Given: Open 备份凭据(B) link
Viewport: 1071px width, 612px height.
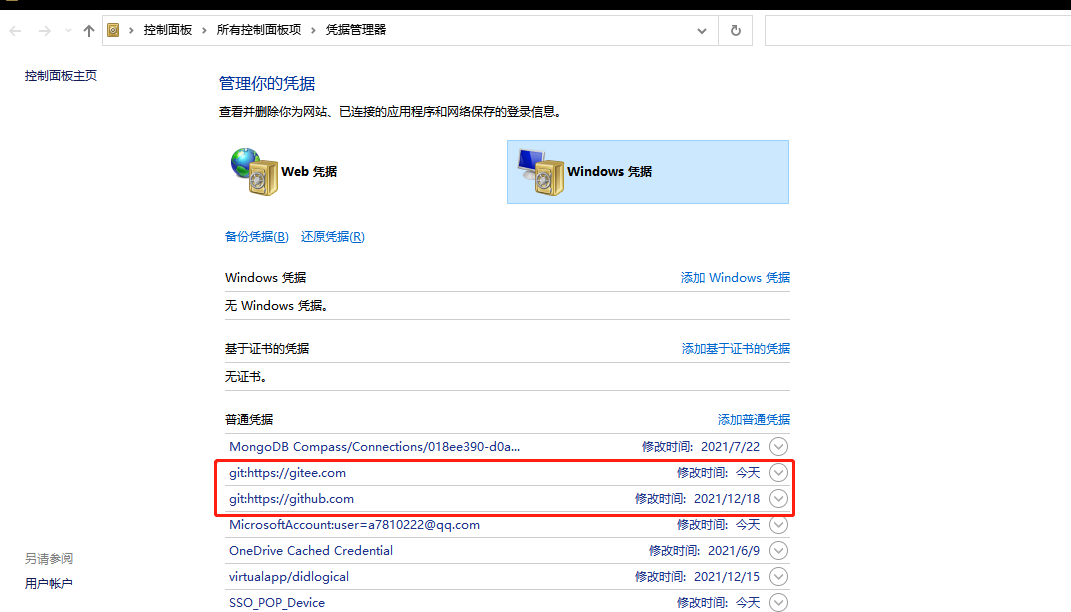Looking at the screenshot, I should tap(257, 236).
